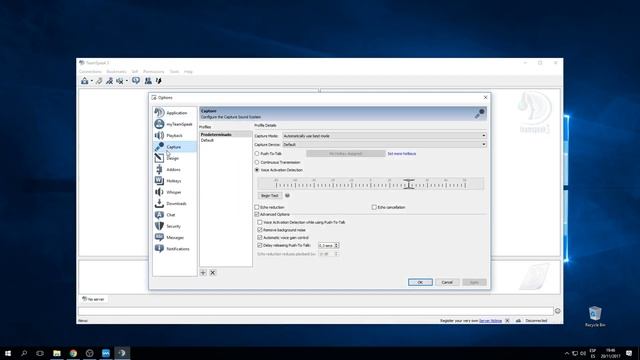This screenshot has width=640, height=360.
Task: Click the Contacts toolbar icon
Action: coord(148,81)
